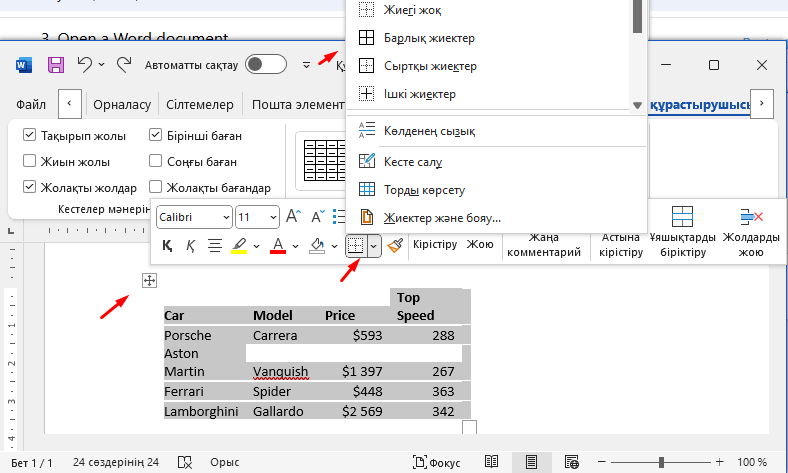This screenshot has height=473, width=788.
Task: Click the shading paint bucket icon
Action: [x=317, y=246]
